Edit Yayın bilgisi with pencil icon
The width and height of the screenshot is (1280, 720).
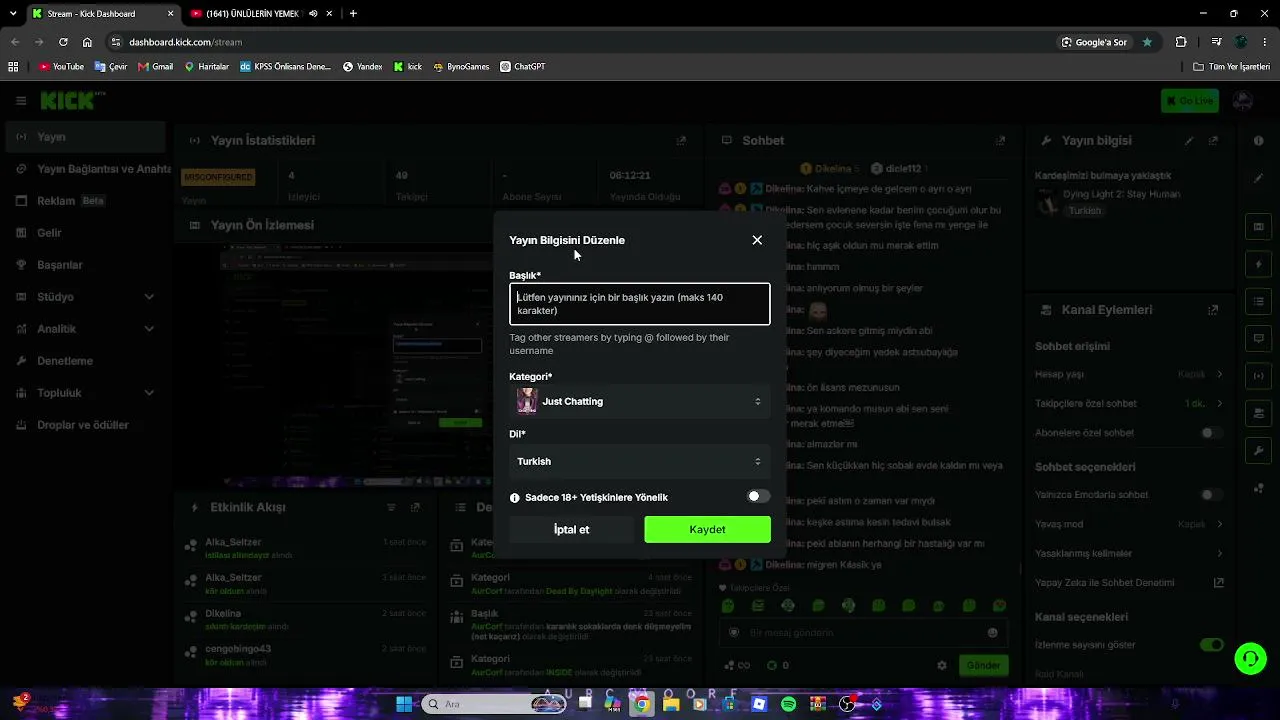coord(1189,141)
